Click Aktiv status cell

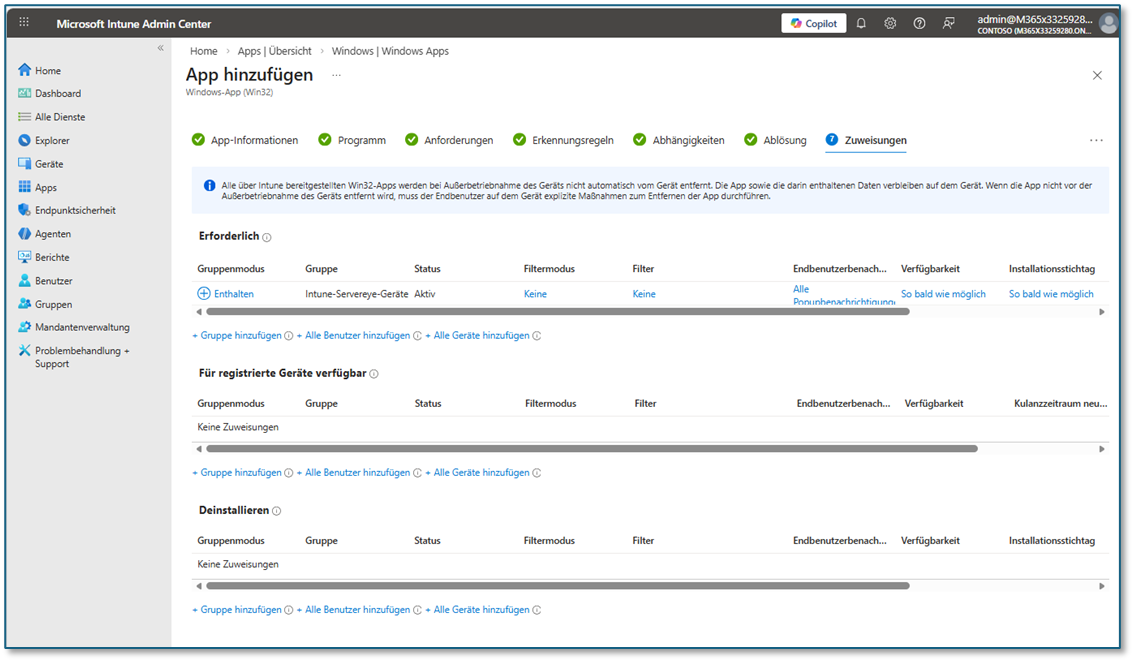(x=425, y=294)
